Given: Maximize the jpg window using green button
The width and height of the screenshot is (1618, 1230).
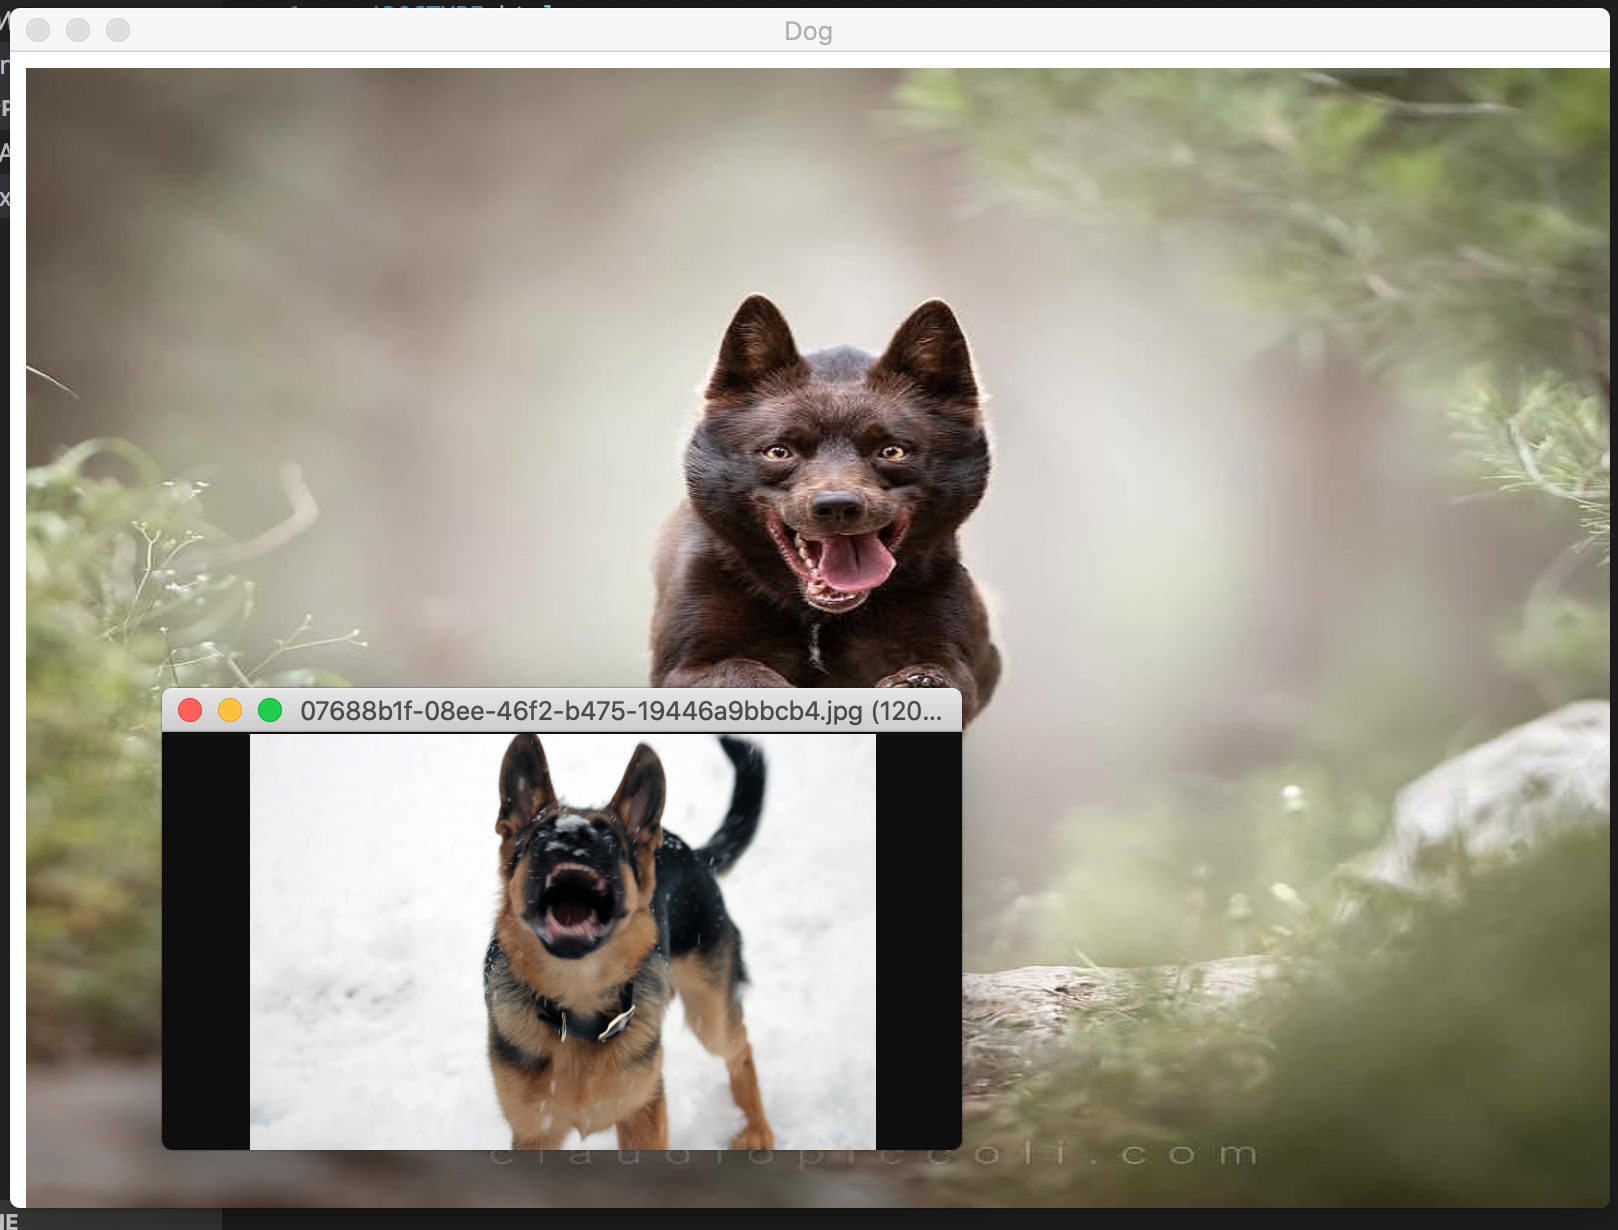Looking at the screenshot, I should (270, 711).
